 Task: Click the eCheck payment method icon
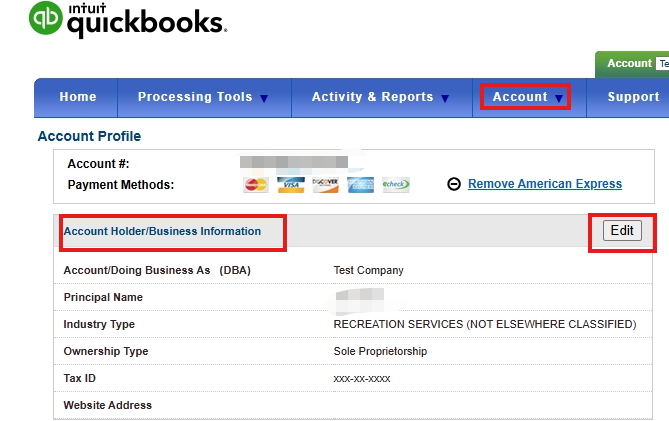click(x=396, y=185)
